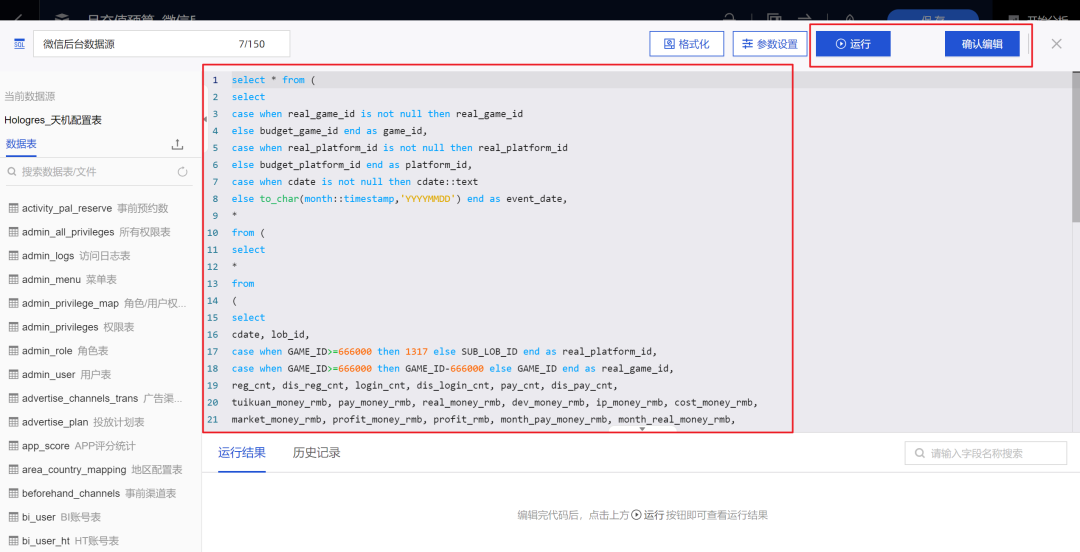Click code line 1 'select * from ('
Viewport: 1080px width, 552px height.
point(273,80)
